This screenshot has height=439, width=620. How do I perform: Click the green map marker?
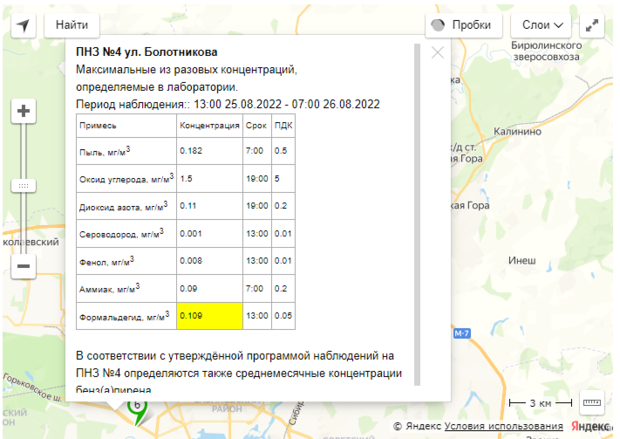click(x=137, y=409)
